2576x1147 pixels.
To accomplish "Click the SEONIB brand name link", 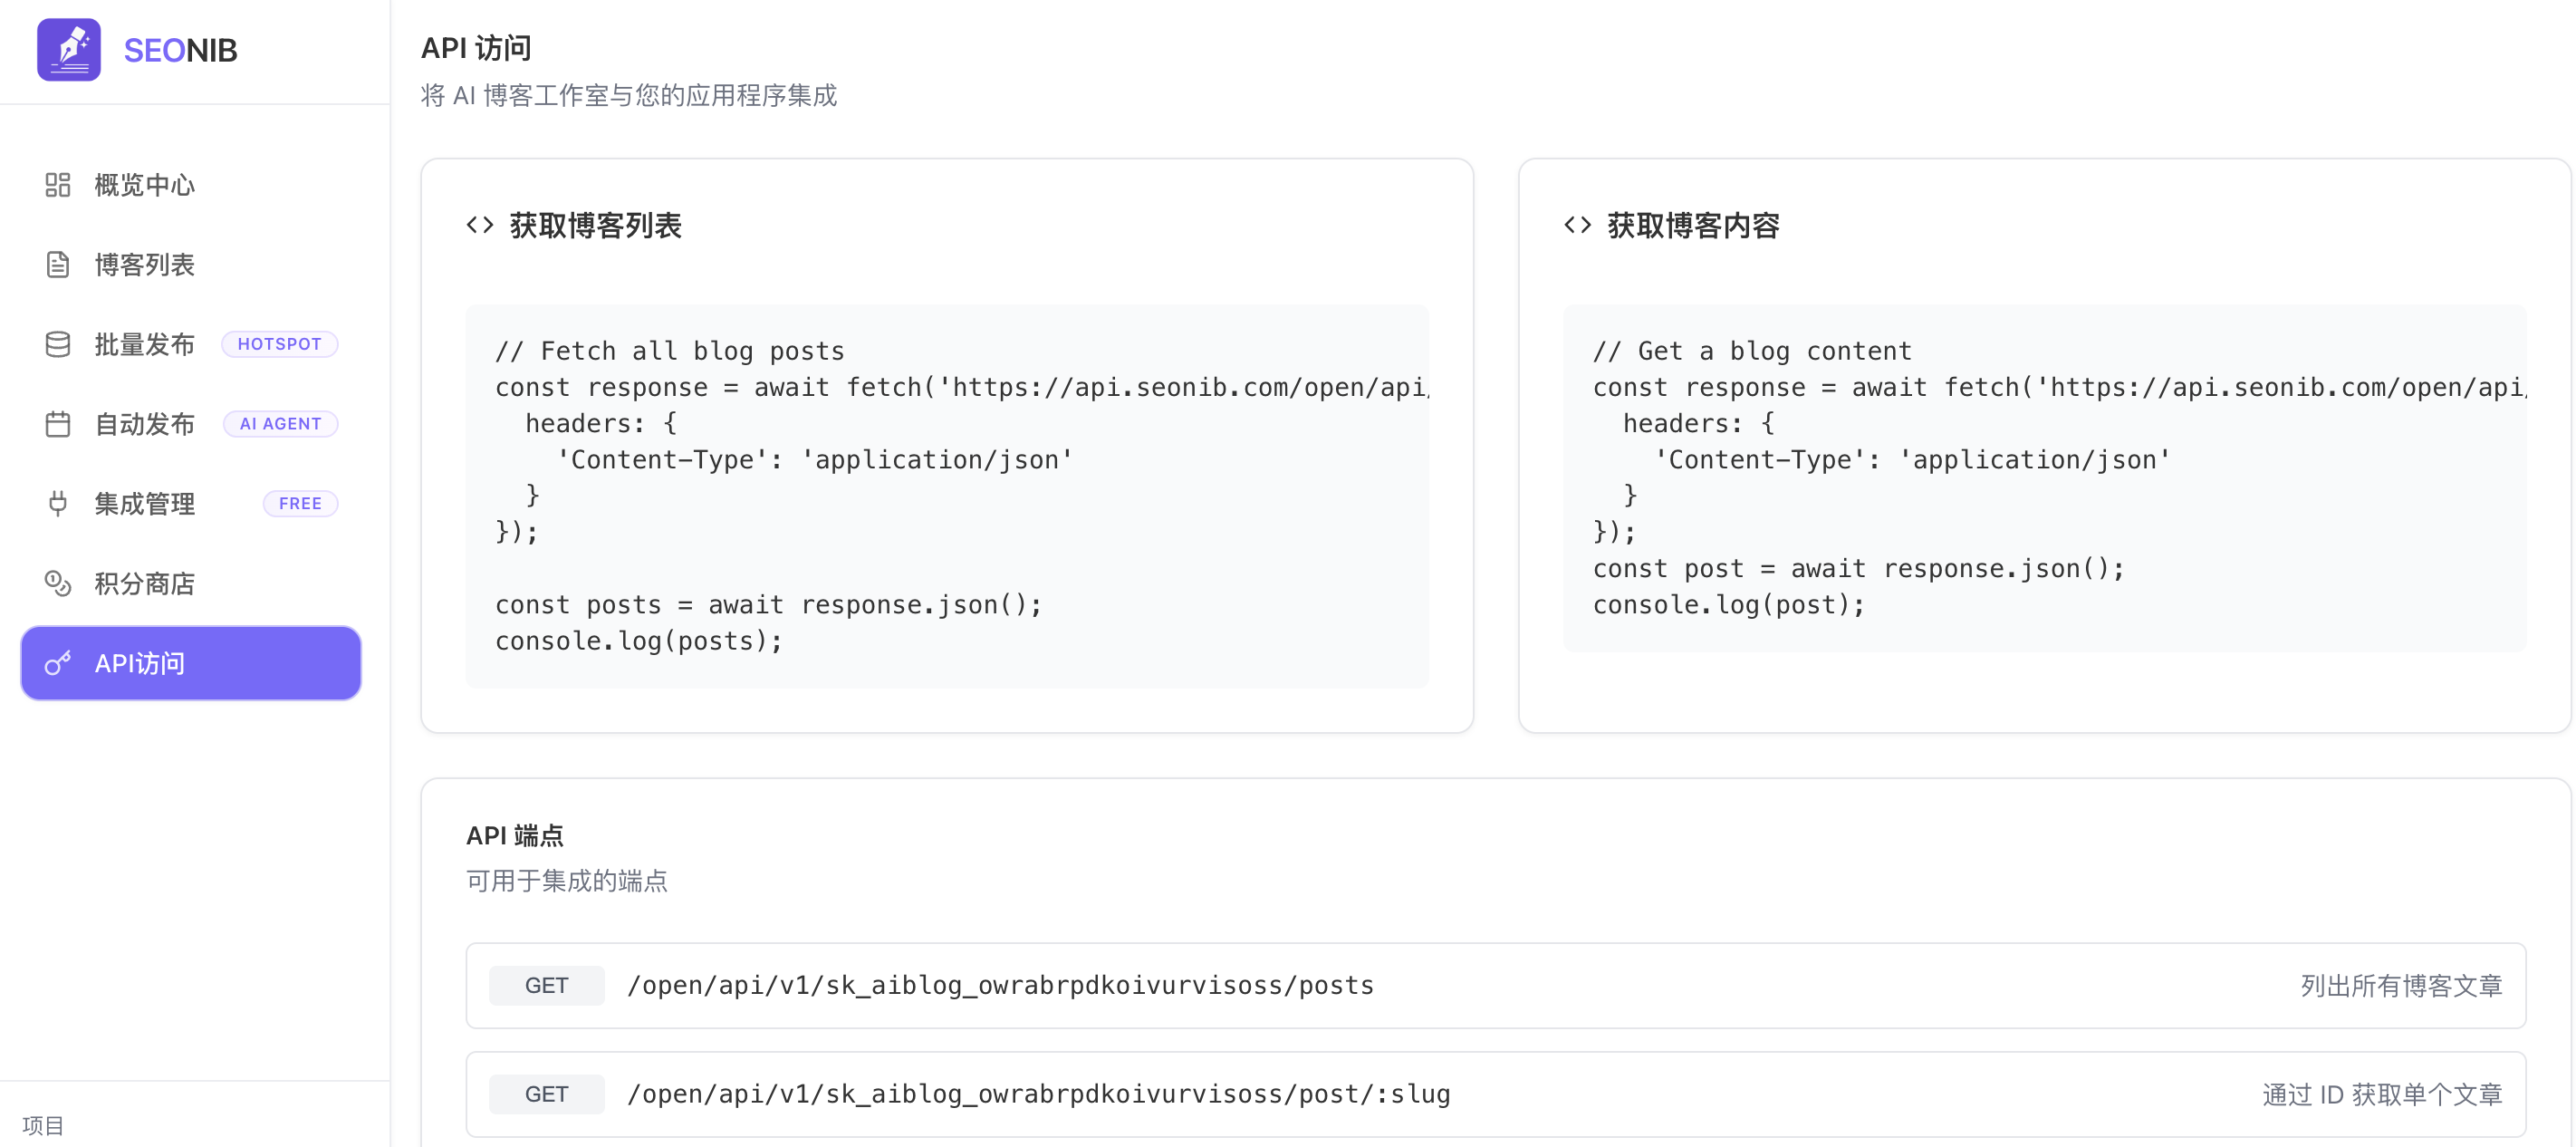I will [180, 50].
